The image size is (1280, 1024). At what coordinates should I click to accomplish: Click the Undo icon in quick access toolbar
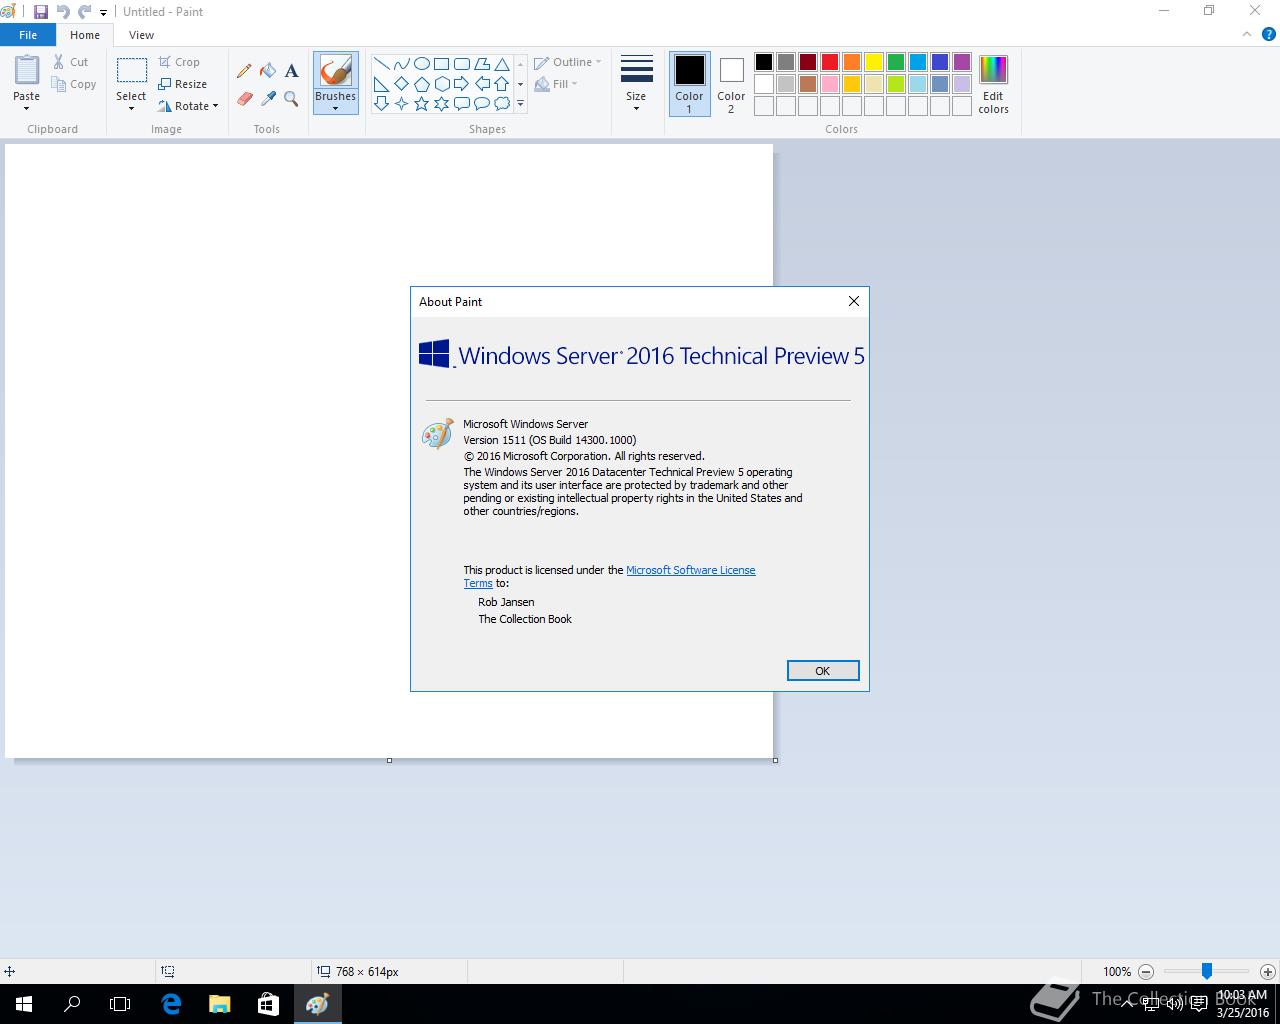(63, 12)
